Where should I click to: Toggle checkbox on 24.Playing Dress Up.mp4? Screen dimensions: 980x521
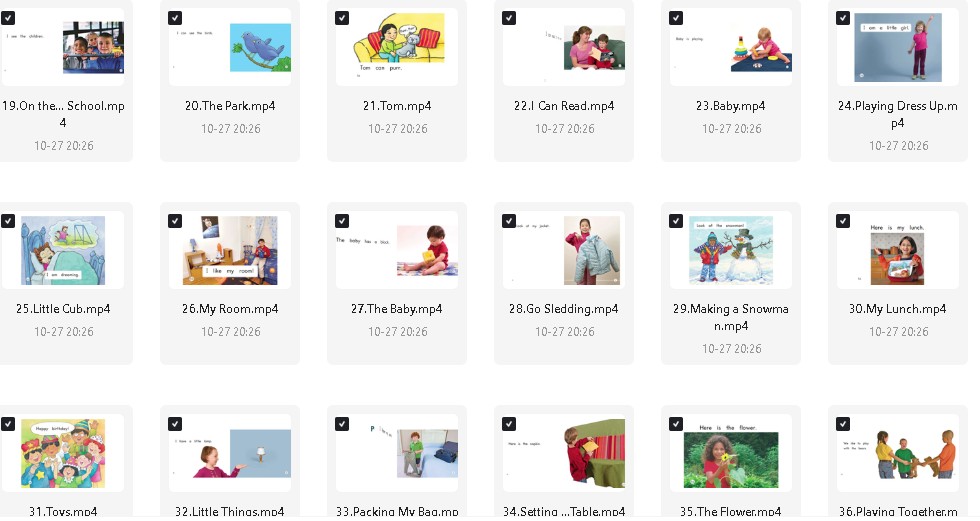pyautogui.click(x=842, y=18)
